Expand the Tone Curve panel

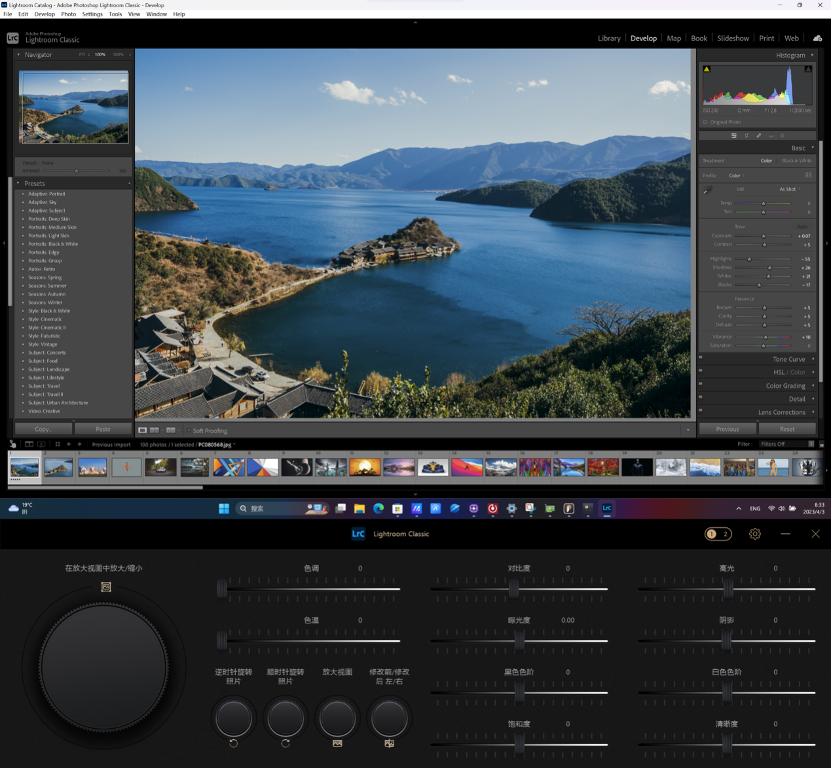(788, 359)
